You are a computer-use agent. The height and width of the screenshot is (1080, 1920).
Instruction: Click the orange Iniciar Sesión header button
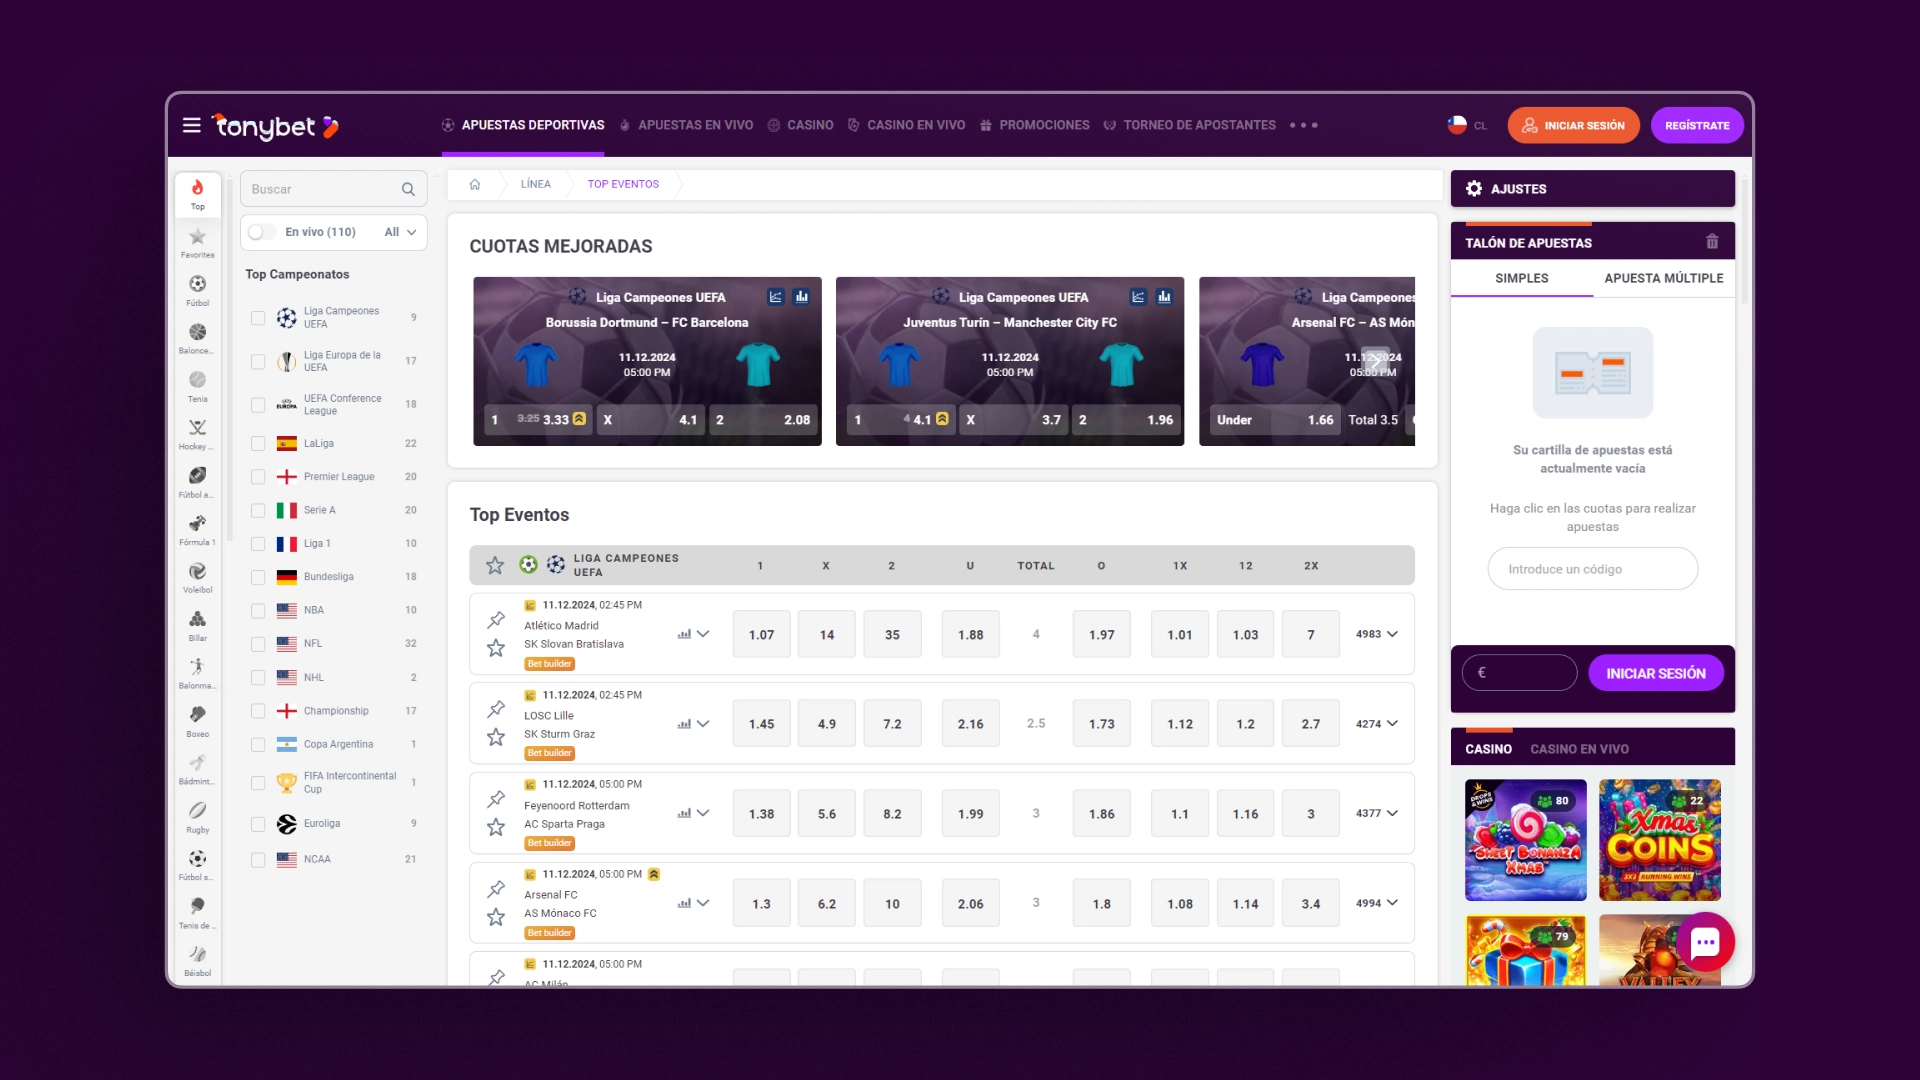point(1574,125)
